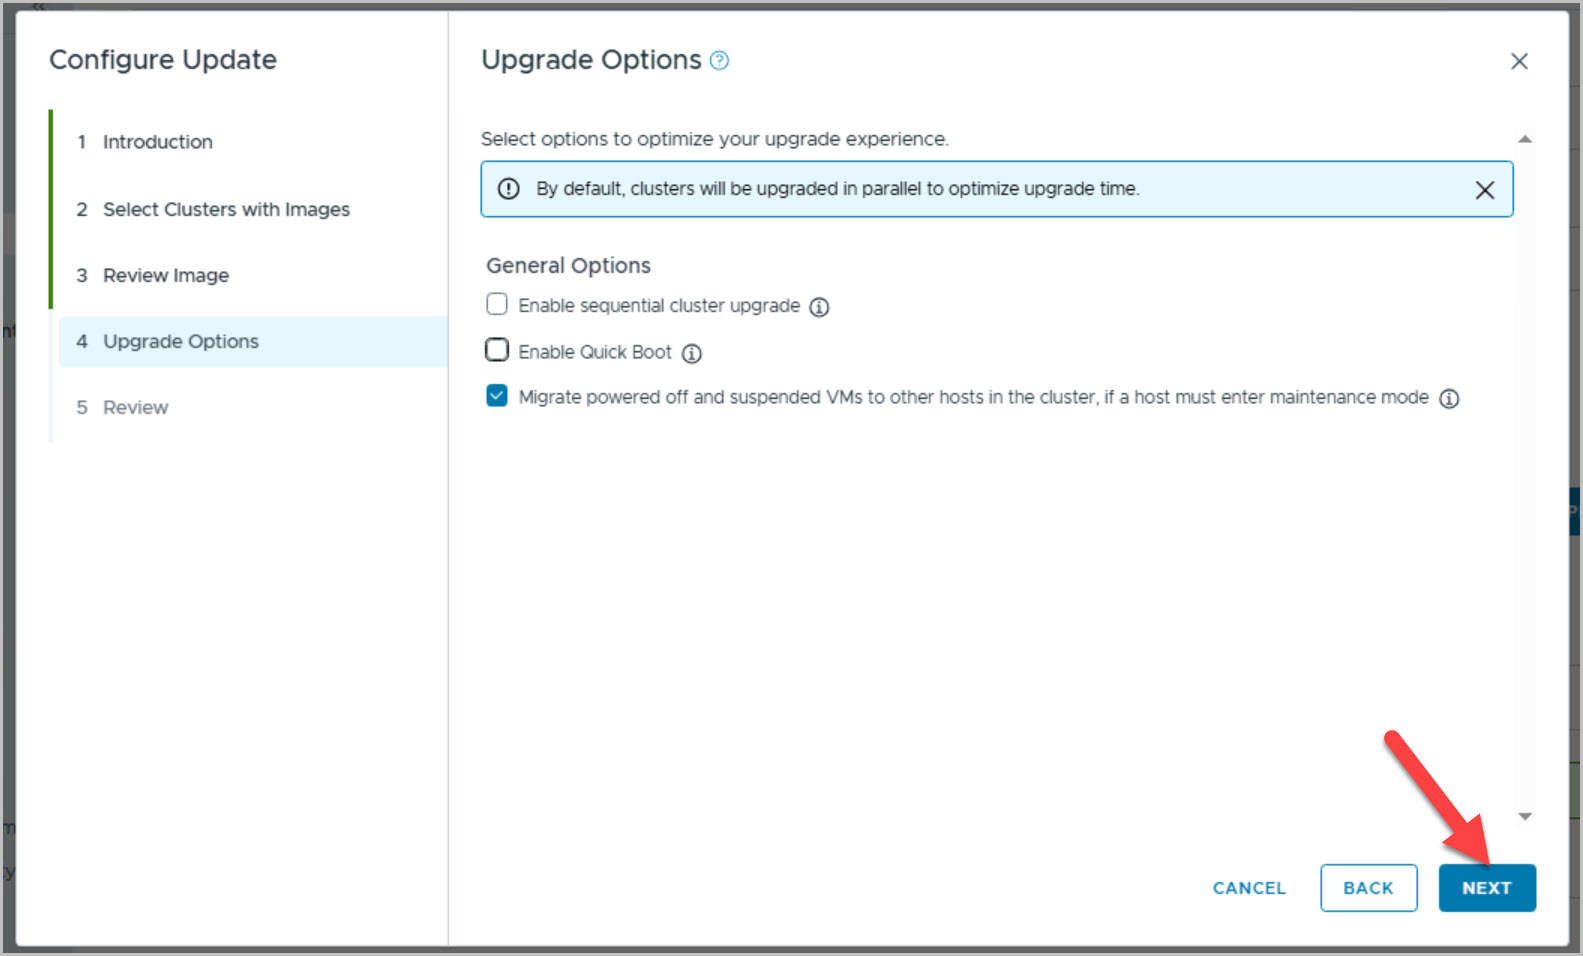Show info for migrate powered off VMs
The image size is (1583, 956).
tap(1449, 399)
